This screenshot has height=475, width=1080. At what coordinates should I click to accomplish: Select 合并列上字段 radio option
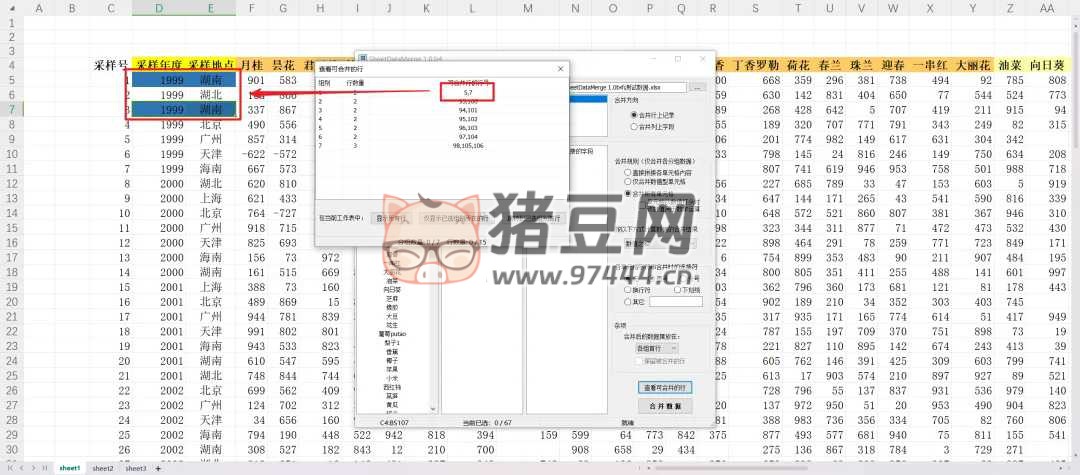click(x=634, y=127)
